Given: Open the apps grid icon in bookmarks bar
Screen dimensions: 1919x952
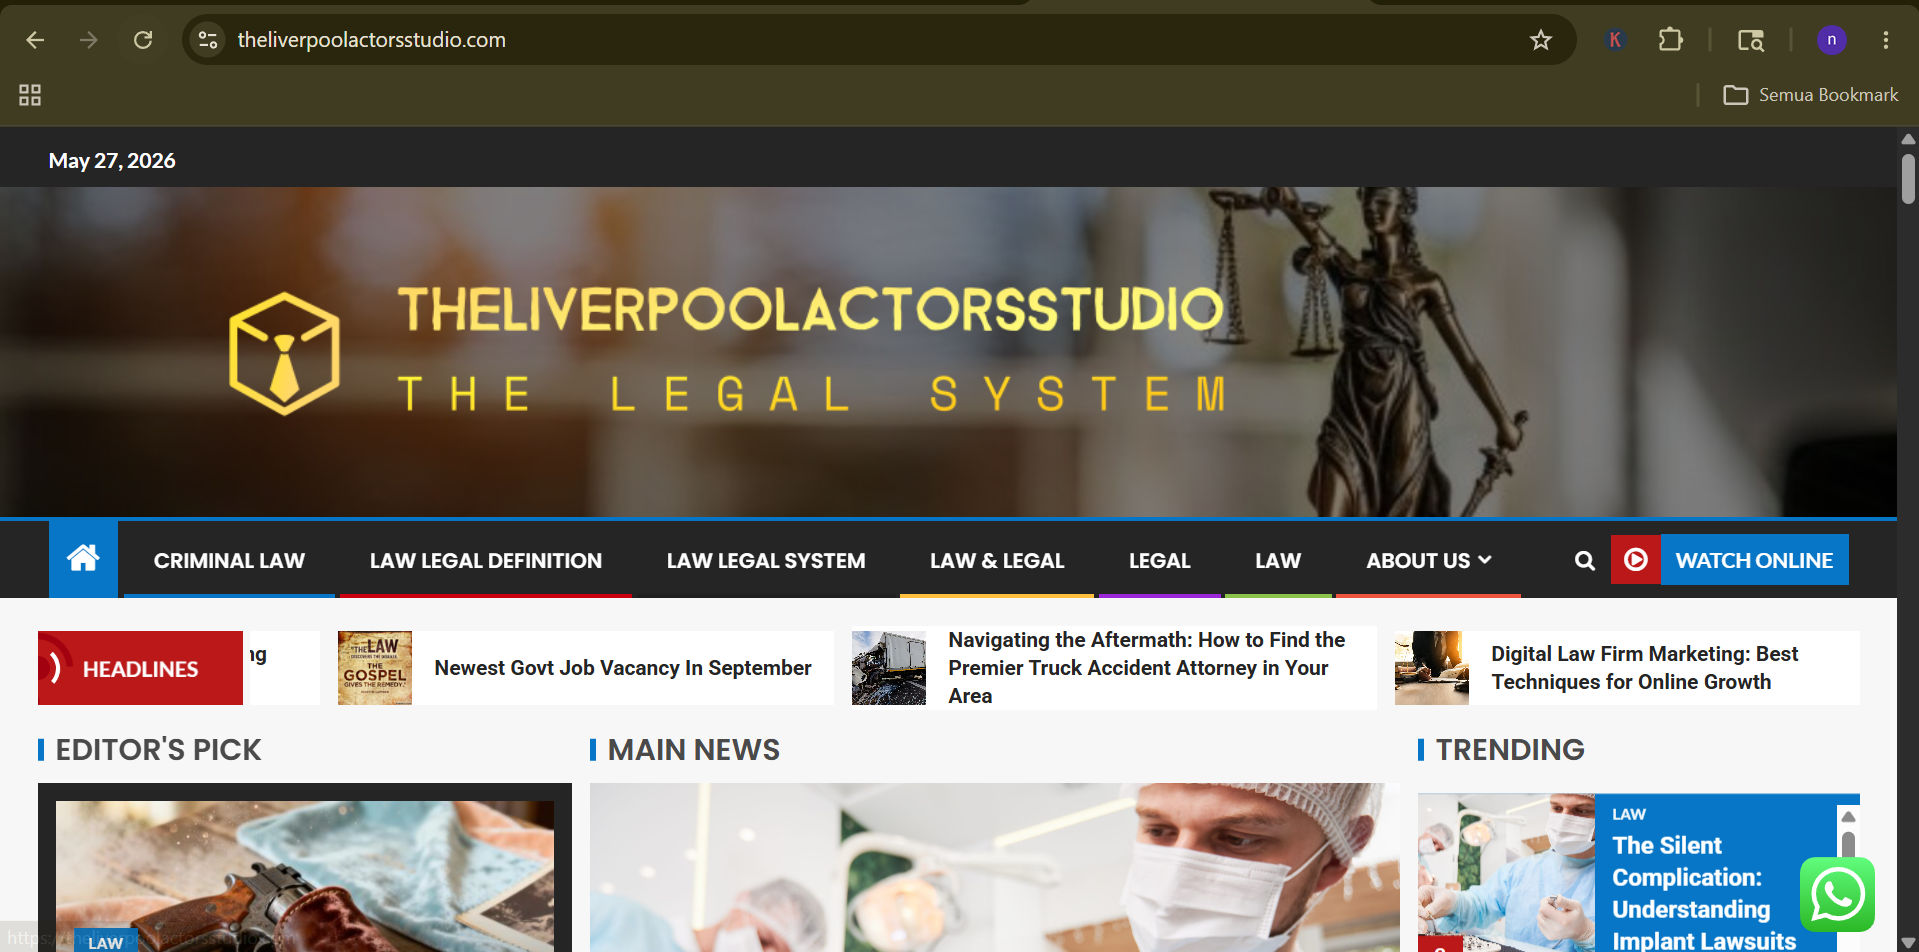Looking at the screenshot, I should click(x=30, y=95).
